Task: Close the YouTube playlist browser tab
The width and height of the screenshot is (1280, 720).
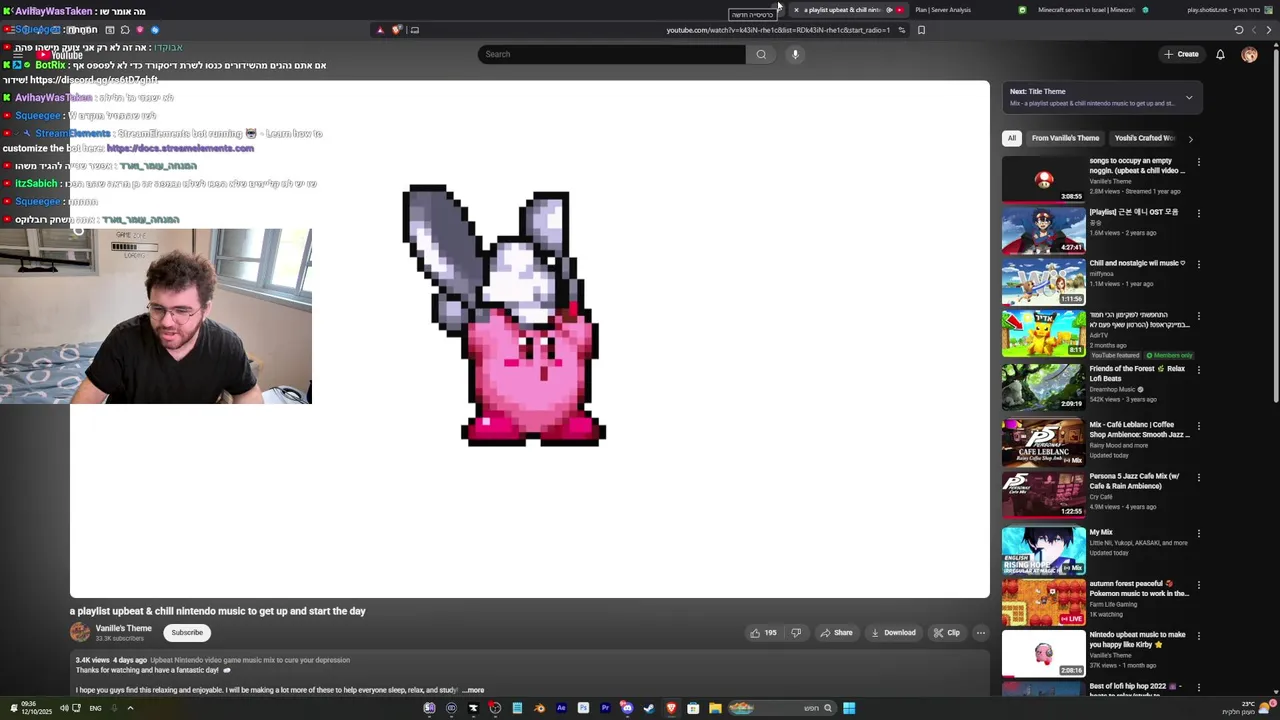Action: tap(796, 10)
